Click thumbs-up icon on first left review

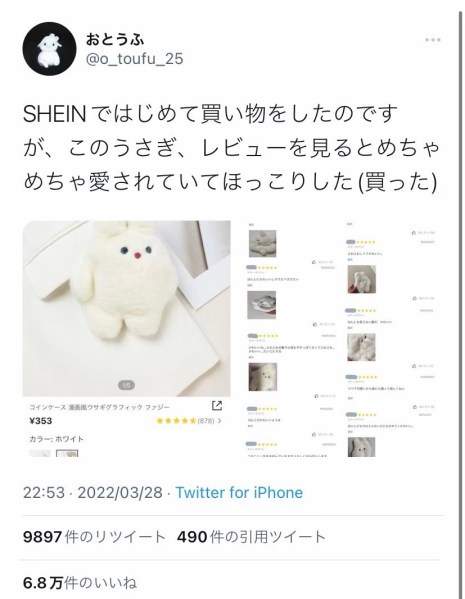pyautogui.click(x=314, y=262)
